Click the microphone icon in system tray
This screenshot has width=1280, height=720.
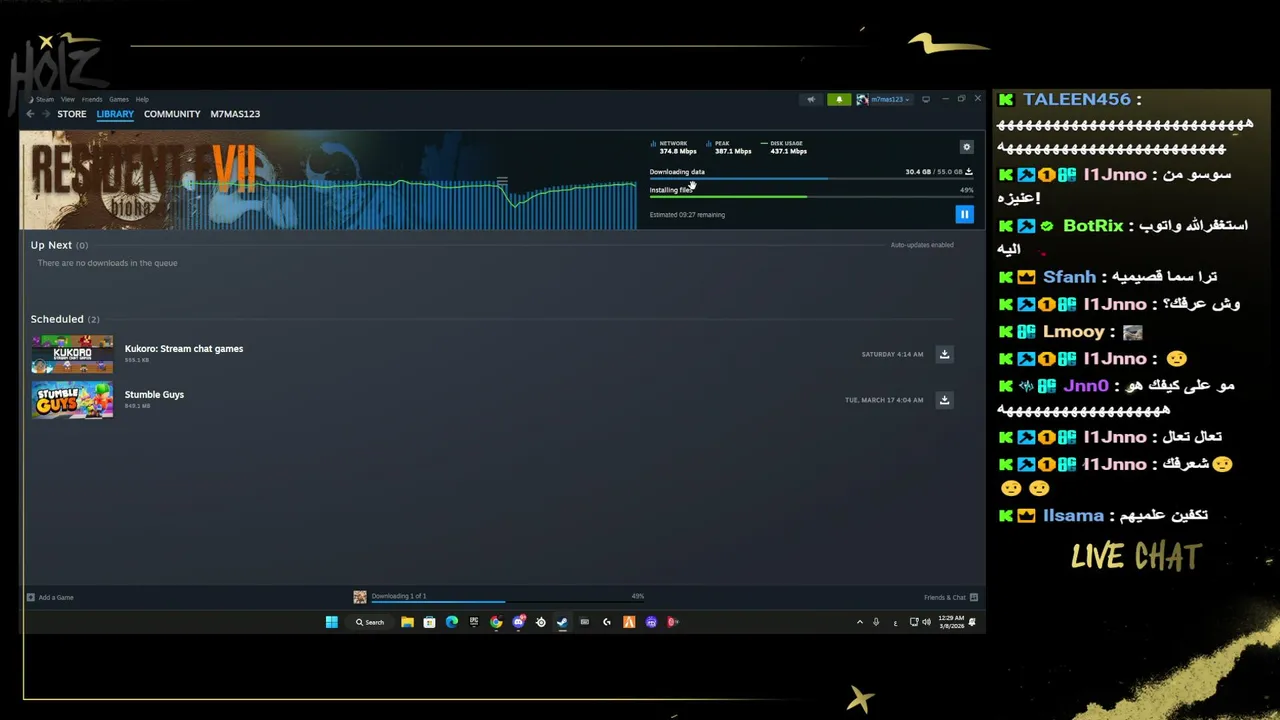pos(876,622)
